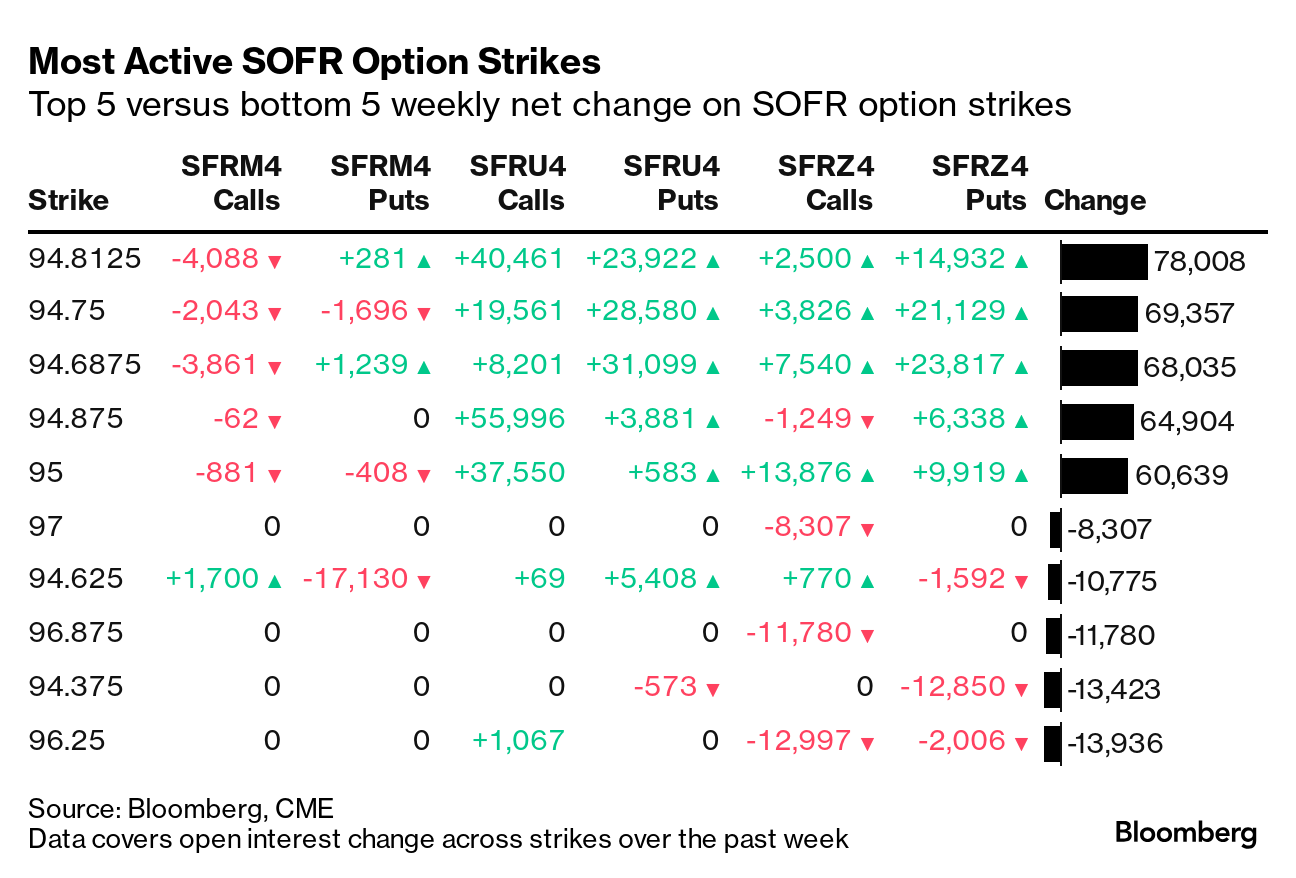Click the SFRU4 Puts column header
The height and width of the screenshot is (878, 1296).
670,183
